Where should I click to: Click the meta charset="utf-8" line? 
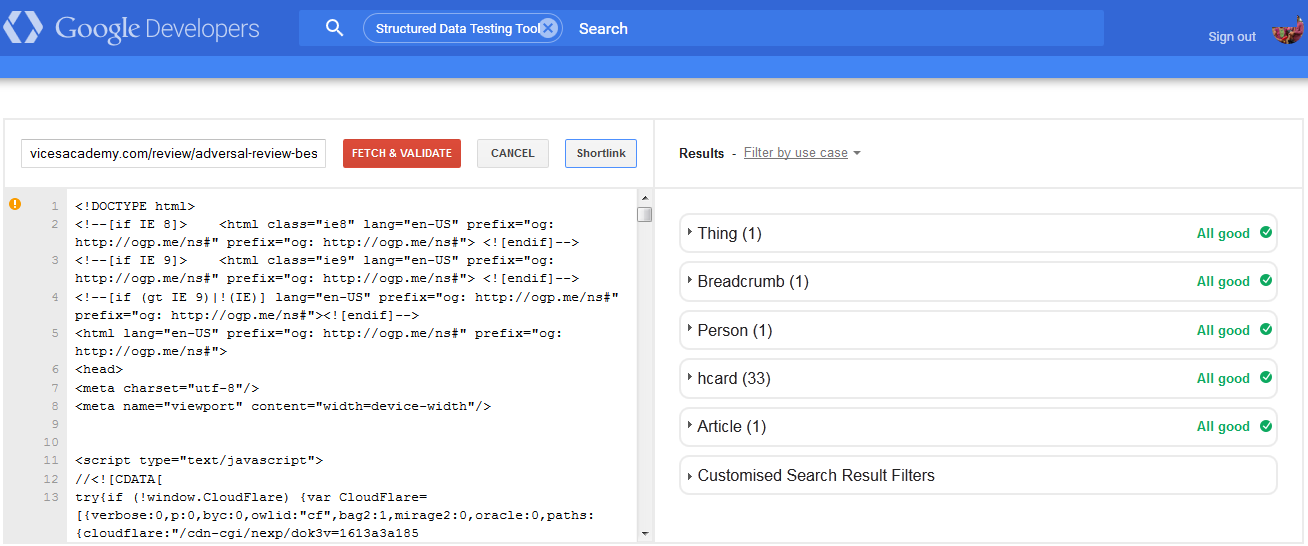click(x=167, y=388)
